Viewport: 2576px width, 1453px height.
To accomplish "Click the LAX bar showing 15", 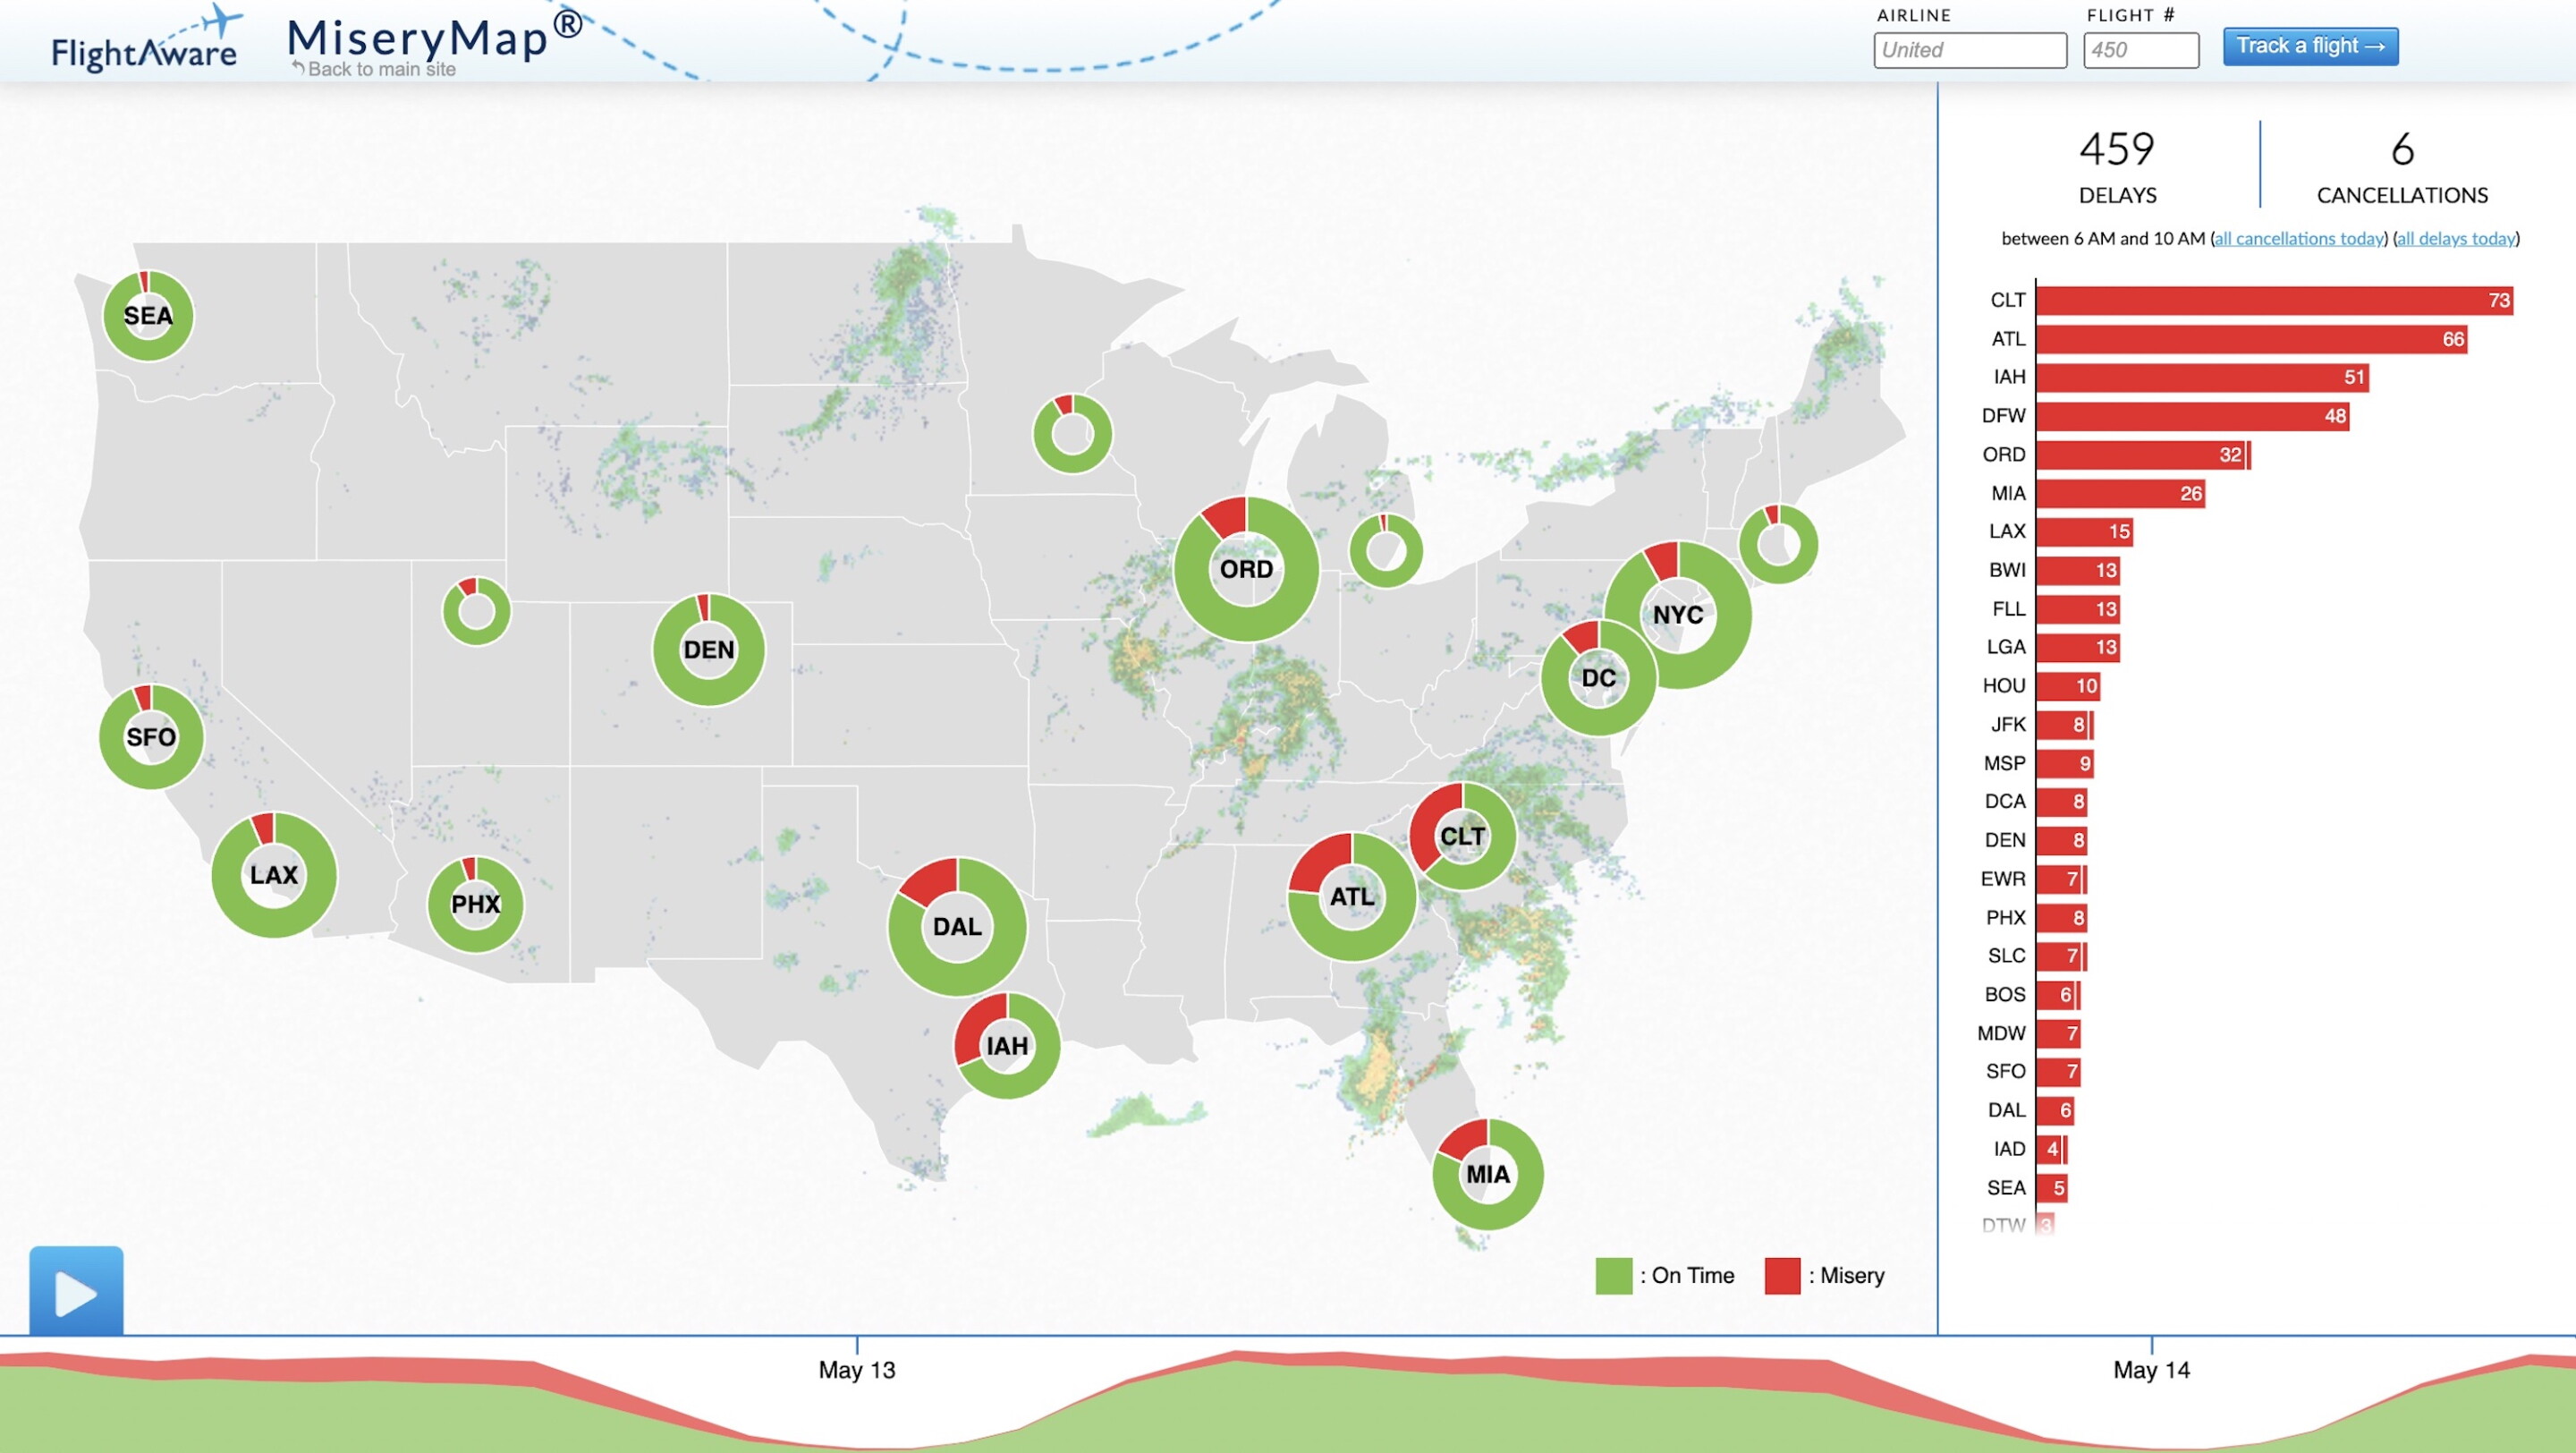I will click(x=2084, y=531).
